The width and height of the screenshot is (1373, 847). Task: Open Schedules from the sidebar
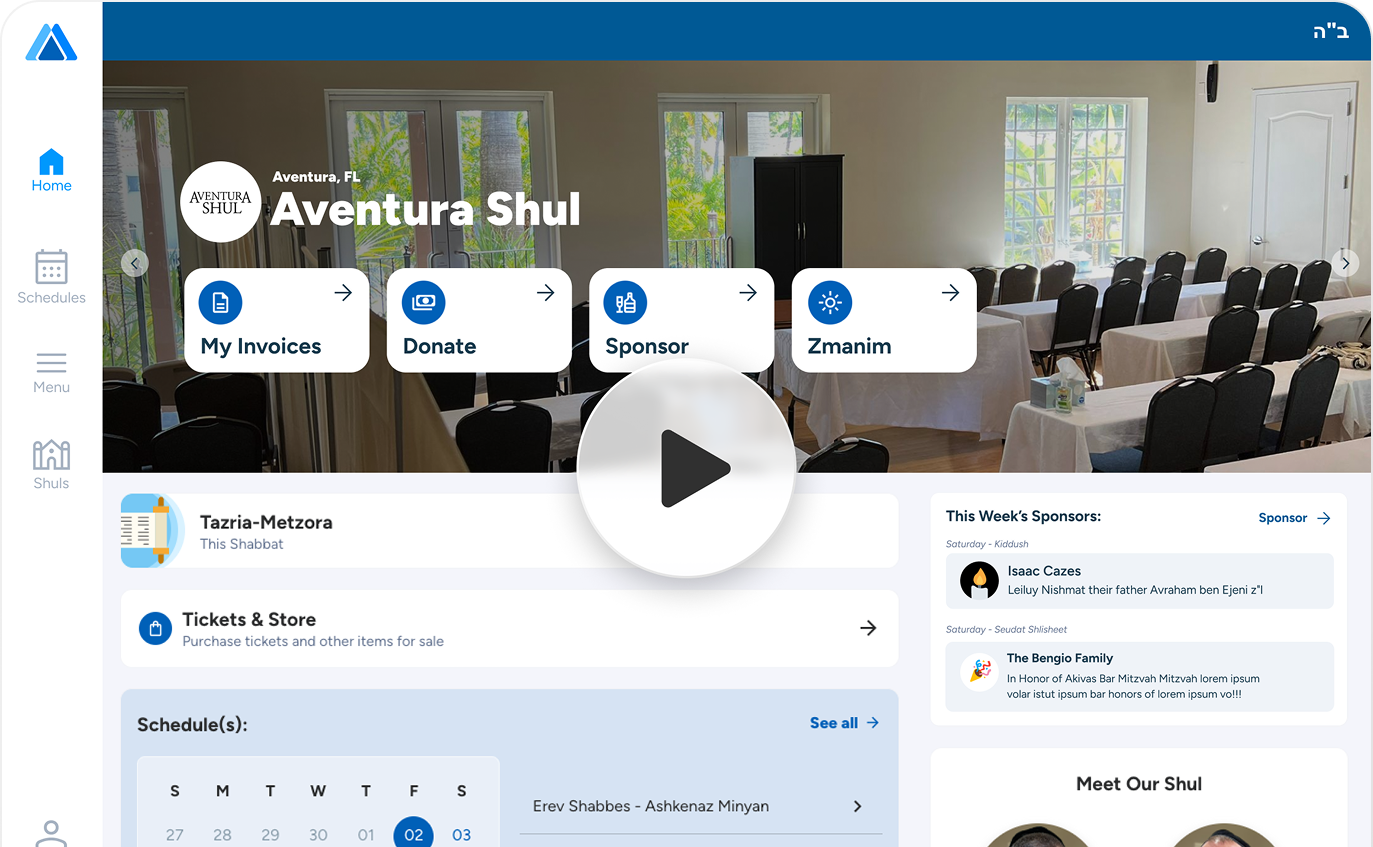click(x=51, y=277)
